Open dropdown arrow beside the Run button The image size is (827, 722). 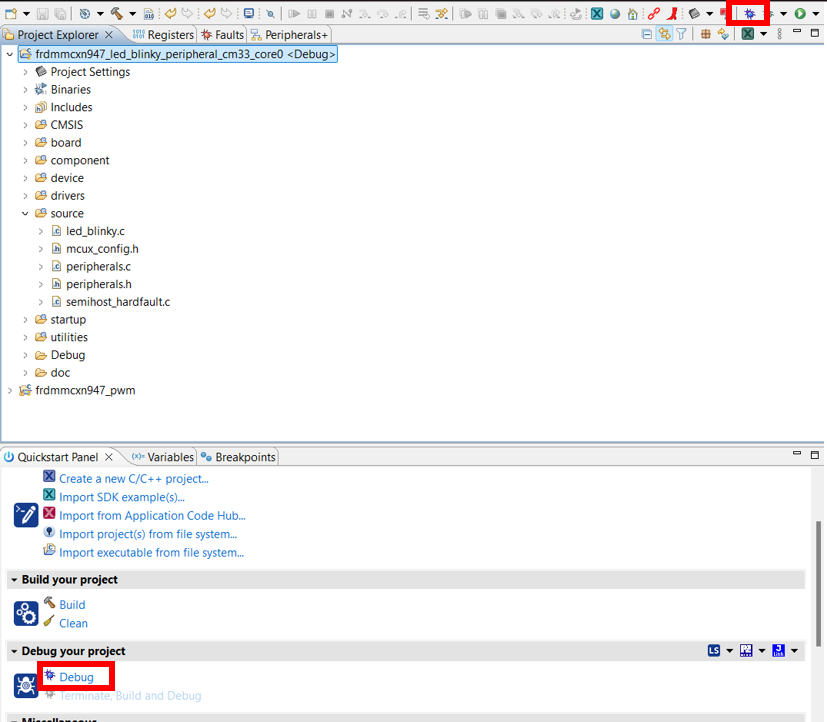click(814, 14)
